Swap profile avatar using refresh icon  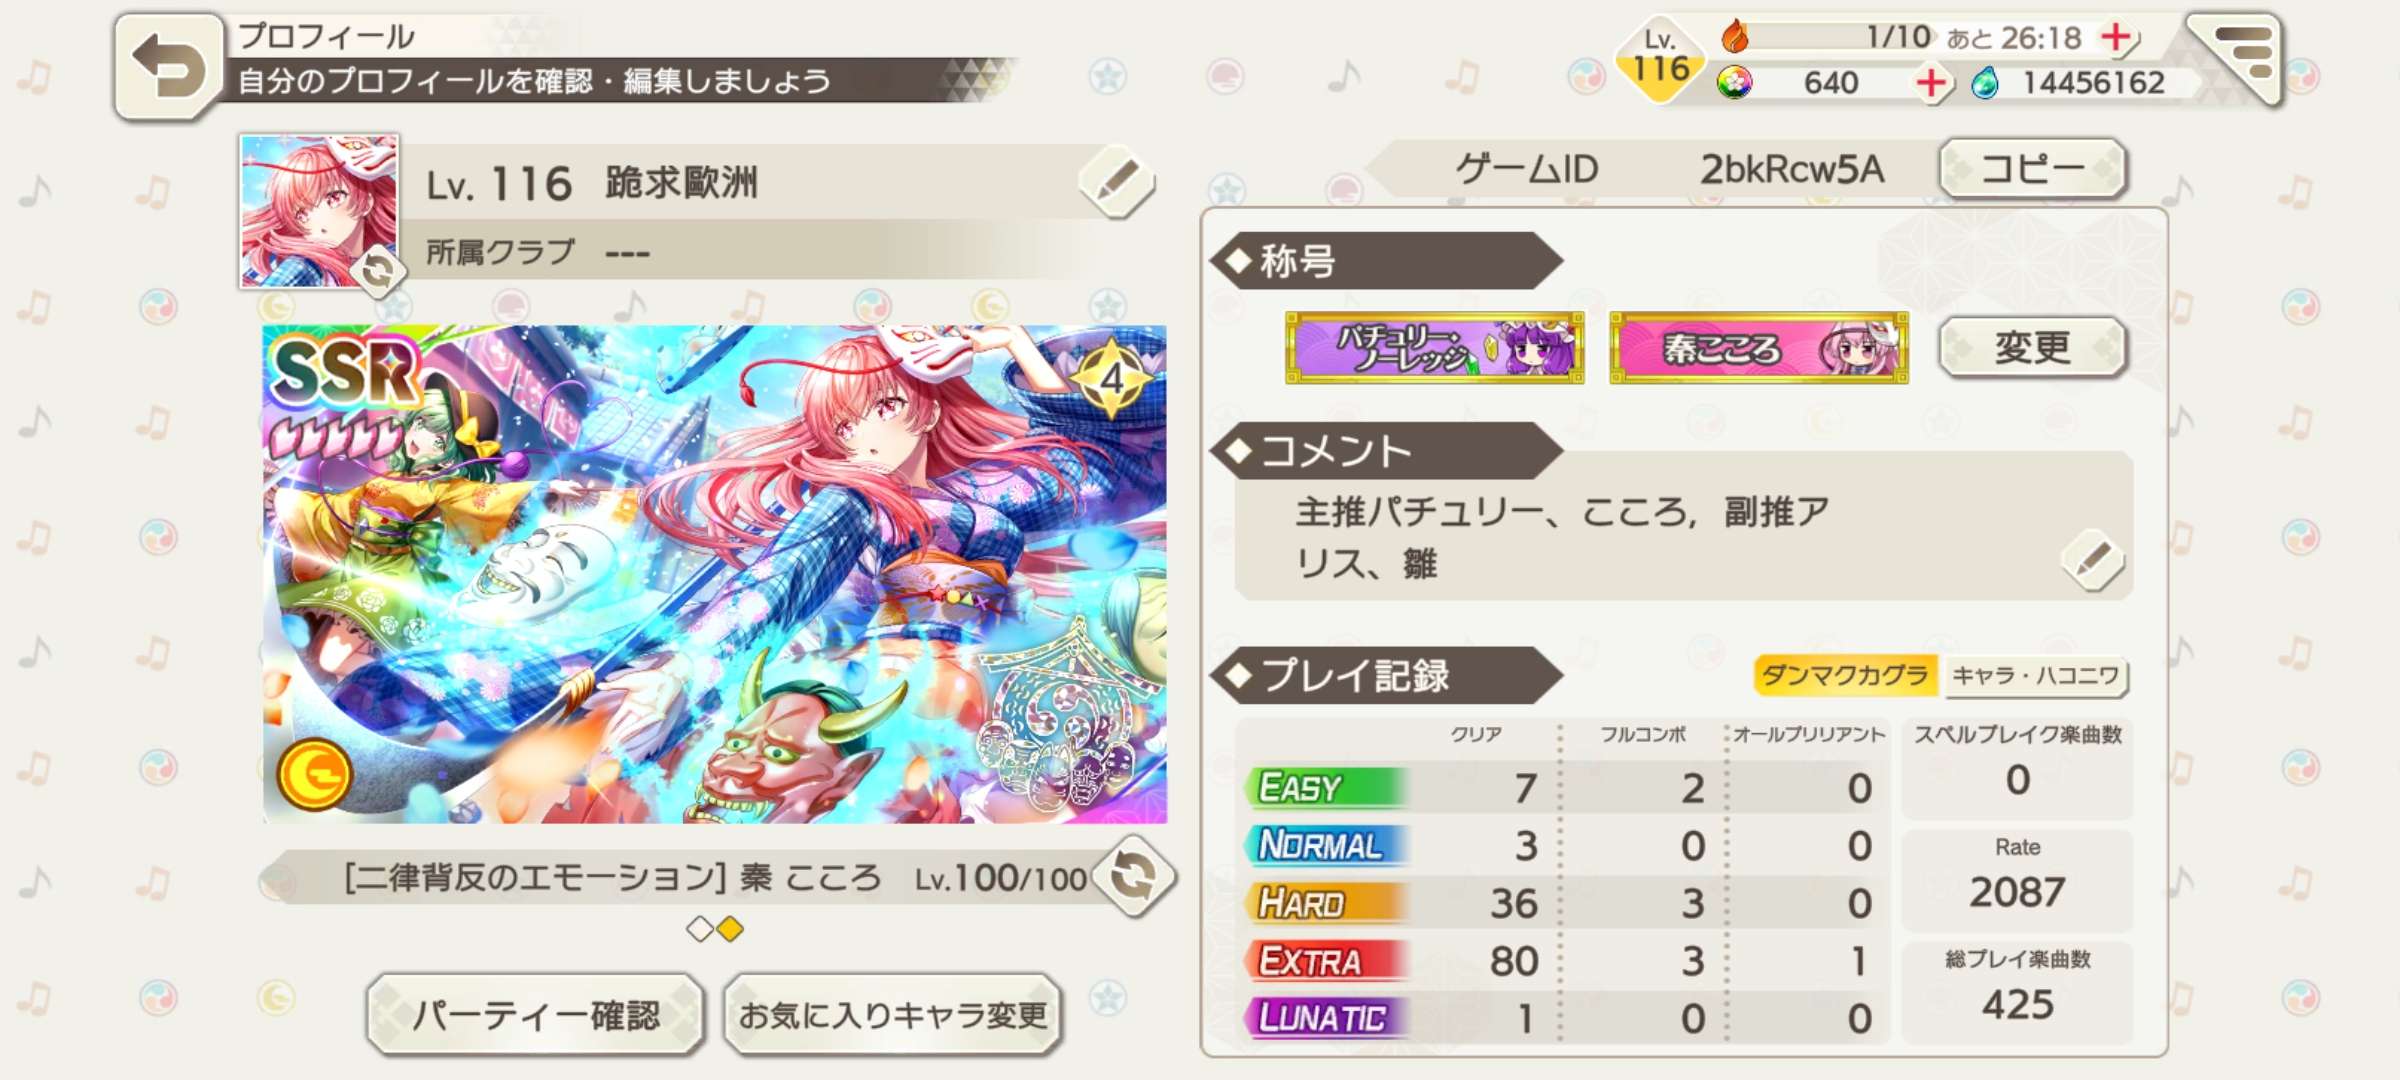click(377, 271)
